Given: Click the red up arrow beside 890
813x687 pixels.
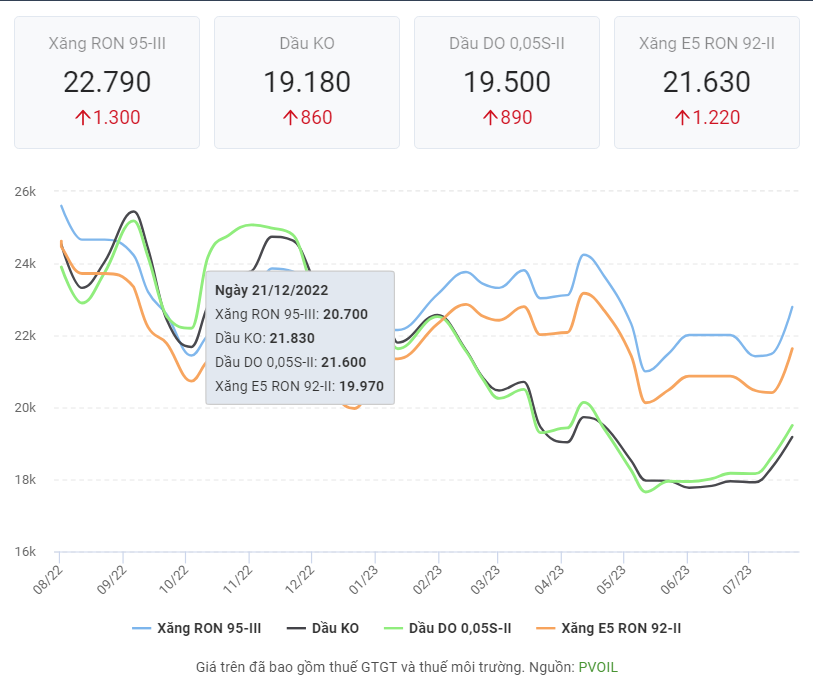Looking at the screenshot, I should point(490,118).
